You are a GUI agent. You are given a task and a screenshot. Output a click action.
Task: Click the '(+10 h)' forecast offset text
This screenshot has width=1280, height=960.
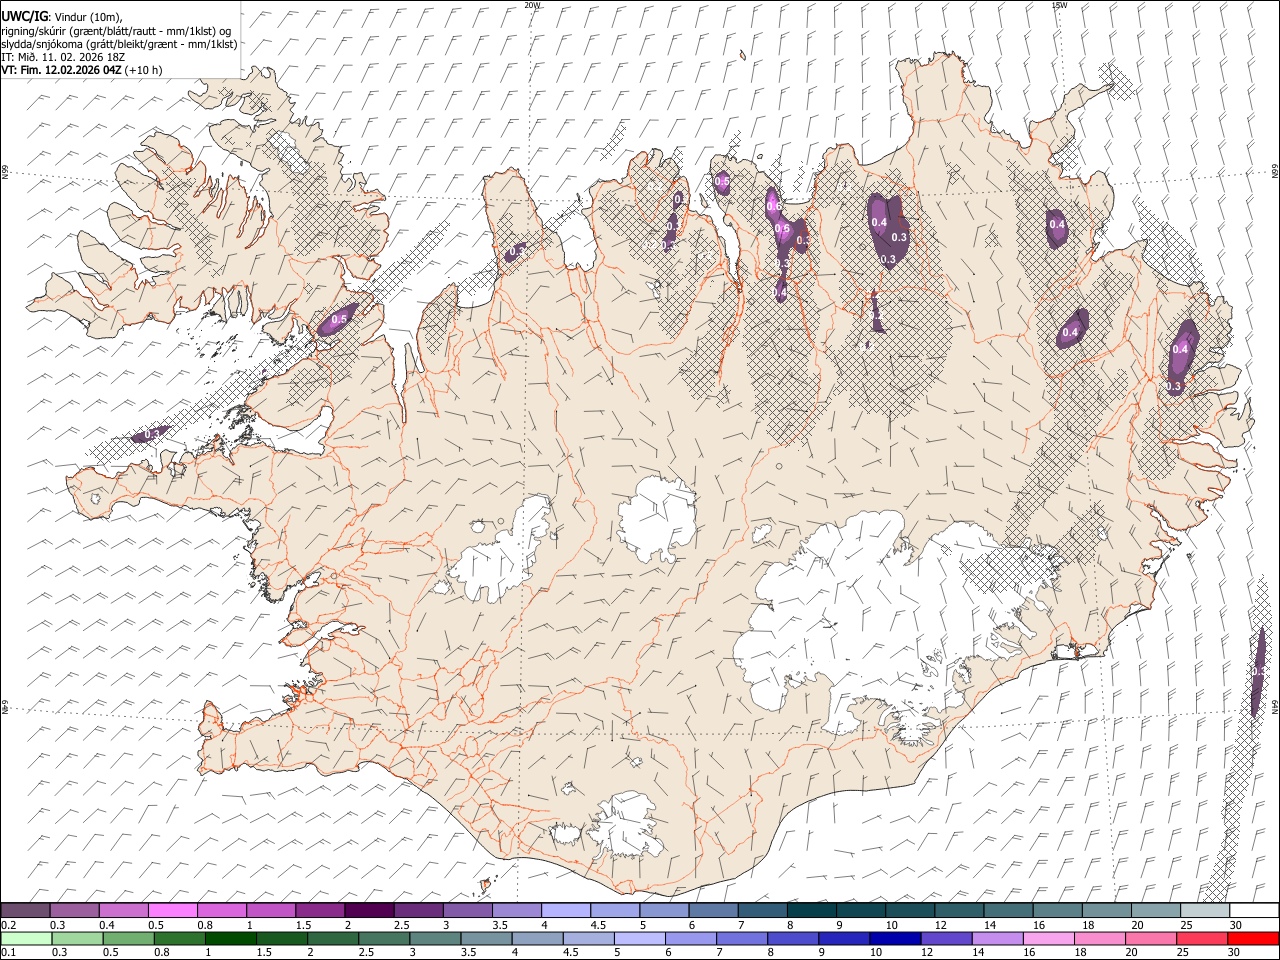coord(144,70)
